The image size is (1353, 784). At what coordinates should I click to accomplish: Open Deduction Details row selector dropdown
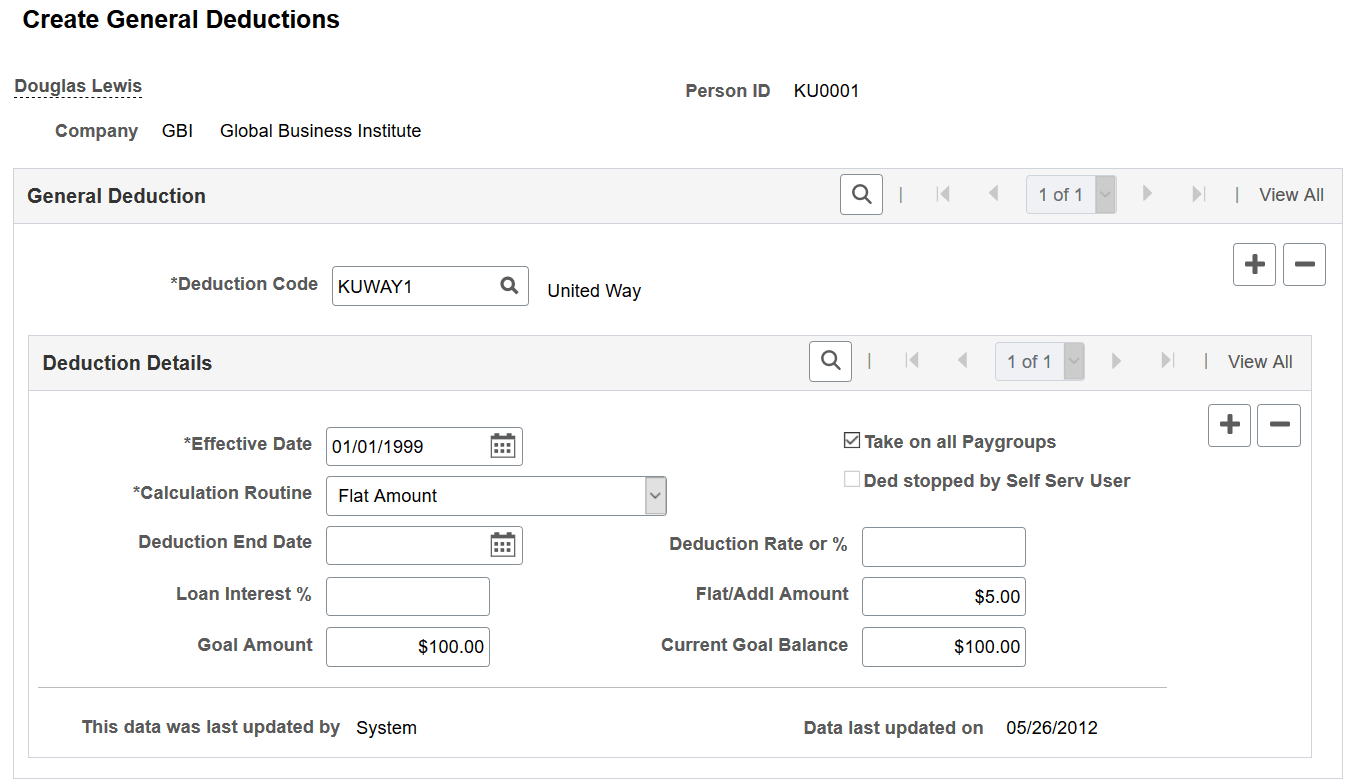coord(1074,362)
